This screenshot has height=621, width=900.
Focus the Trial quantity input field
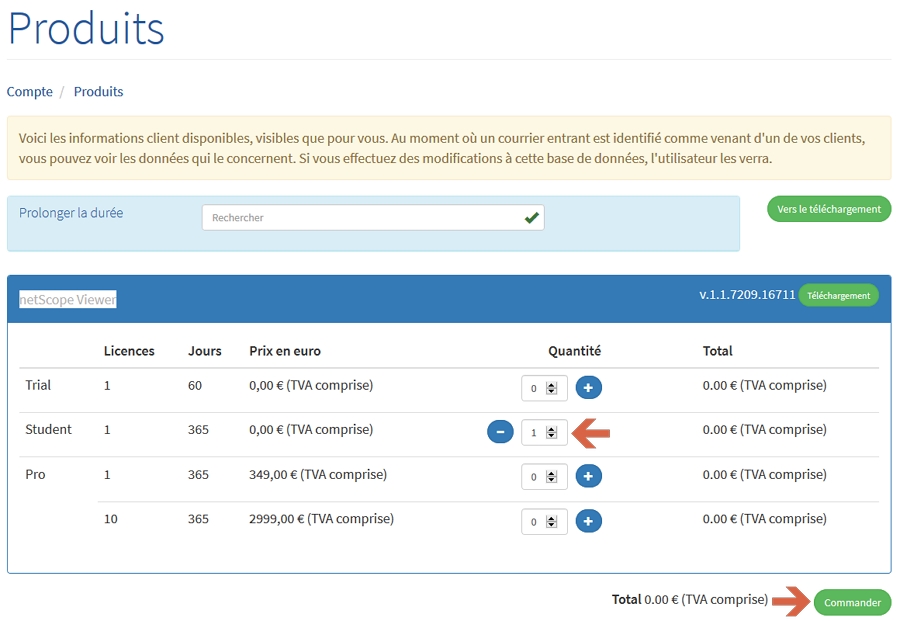click(x=544, y=389)
